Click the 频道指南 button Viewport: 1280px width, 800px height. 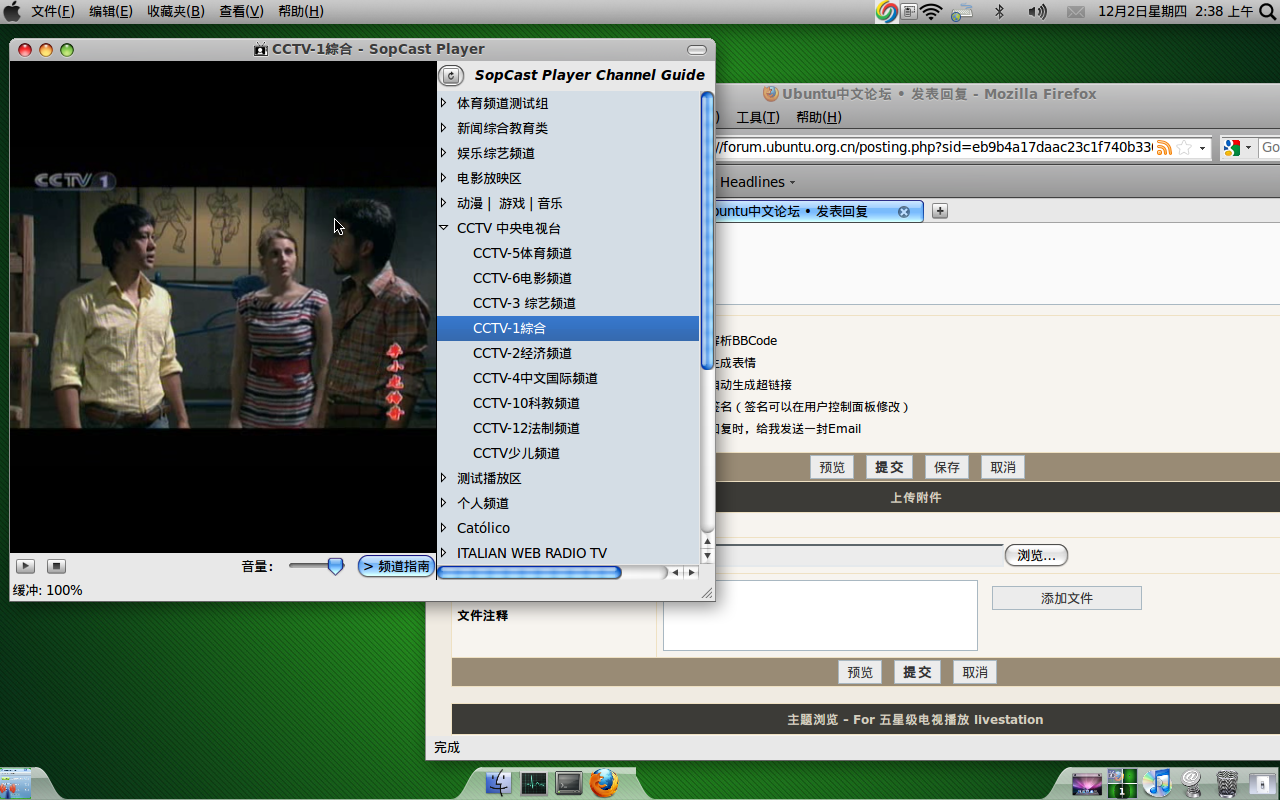(396, 566)
